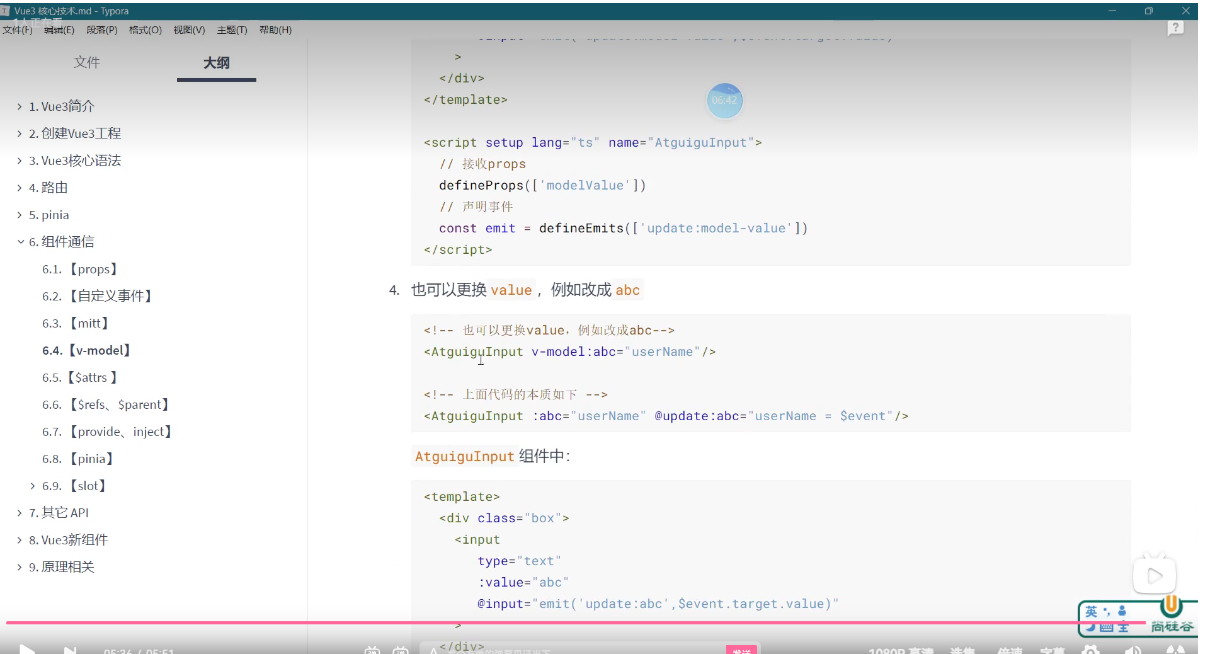Open the 编辑(E) menu
The height and width of the screenshot is (654, 1205).
click(x=59, y=30)
